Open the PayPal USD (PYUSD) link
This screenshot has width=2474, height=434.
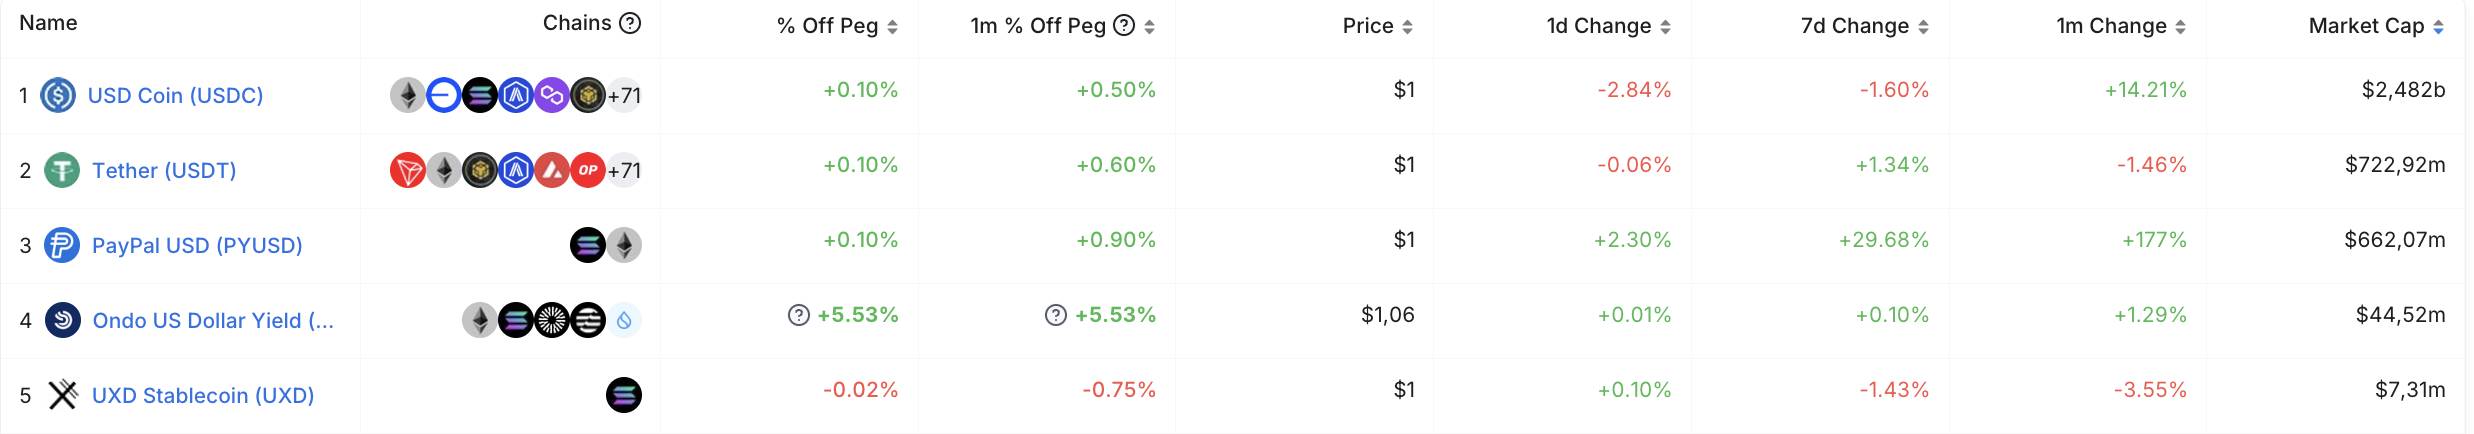[x=197, y=245]
